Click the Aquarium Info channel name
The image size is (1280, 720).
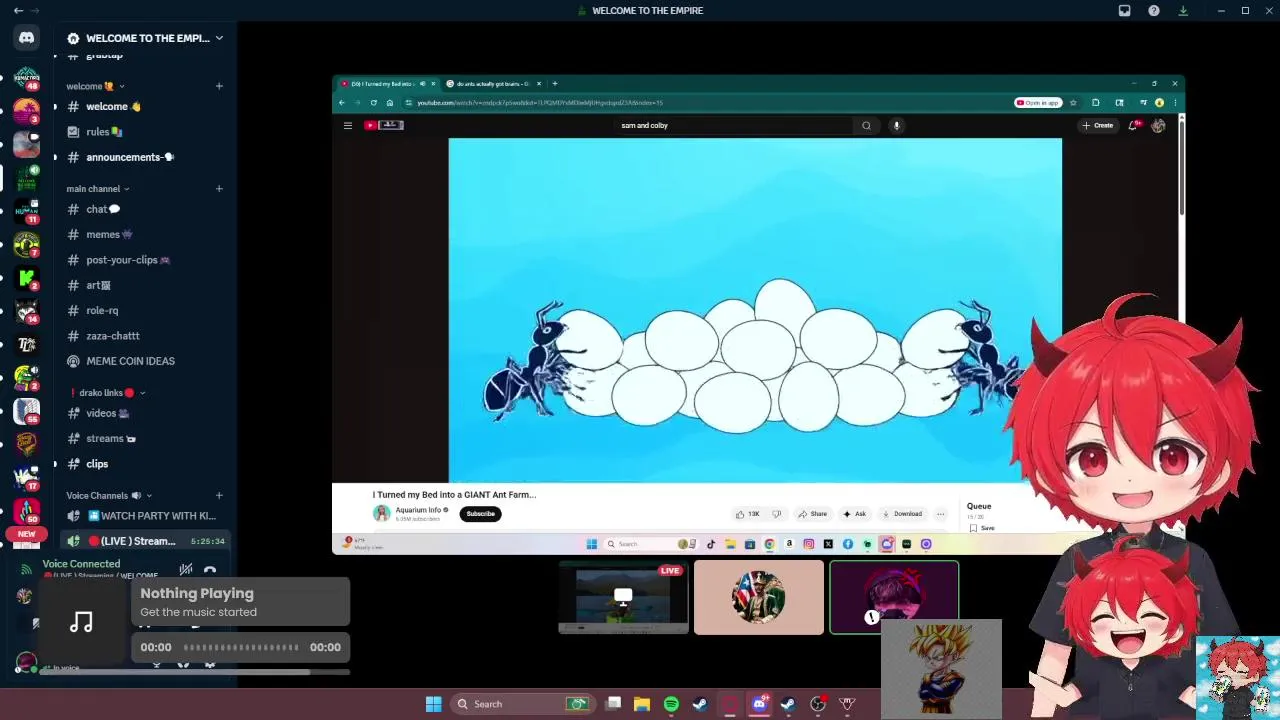(x=418, y=510)
